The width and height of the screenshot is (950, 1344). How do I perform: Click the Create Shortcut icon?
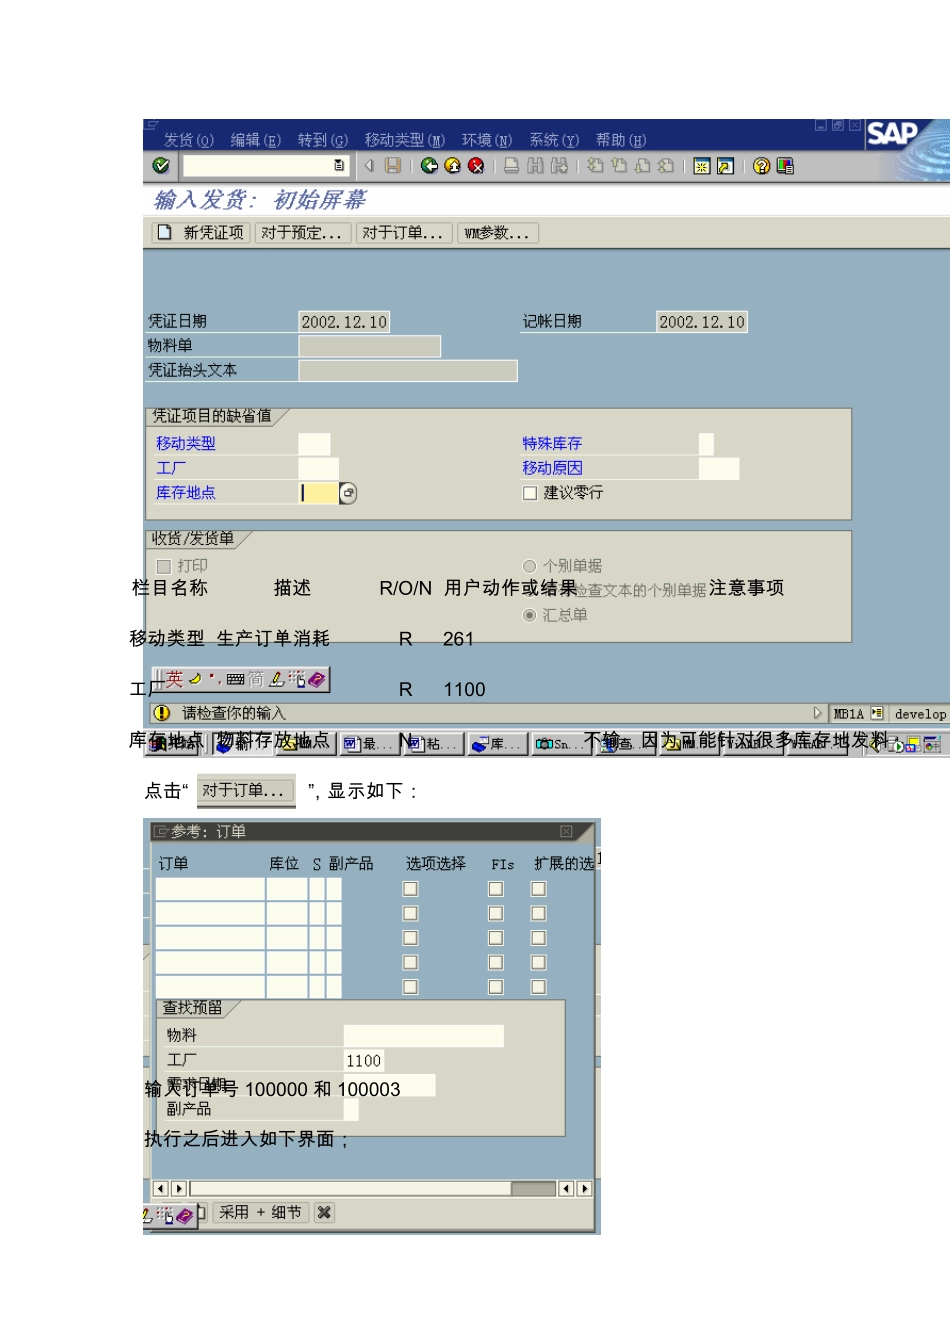point(725,166)
